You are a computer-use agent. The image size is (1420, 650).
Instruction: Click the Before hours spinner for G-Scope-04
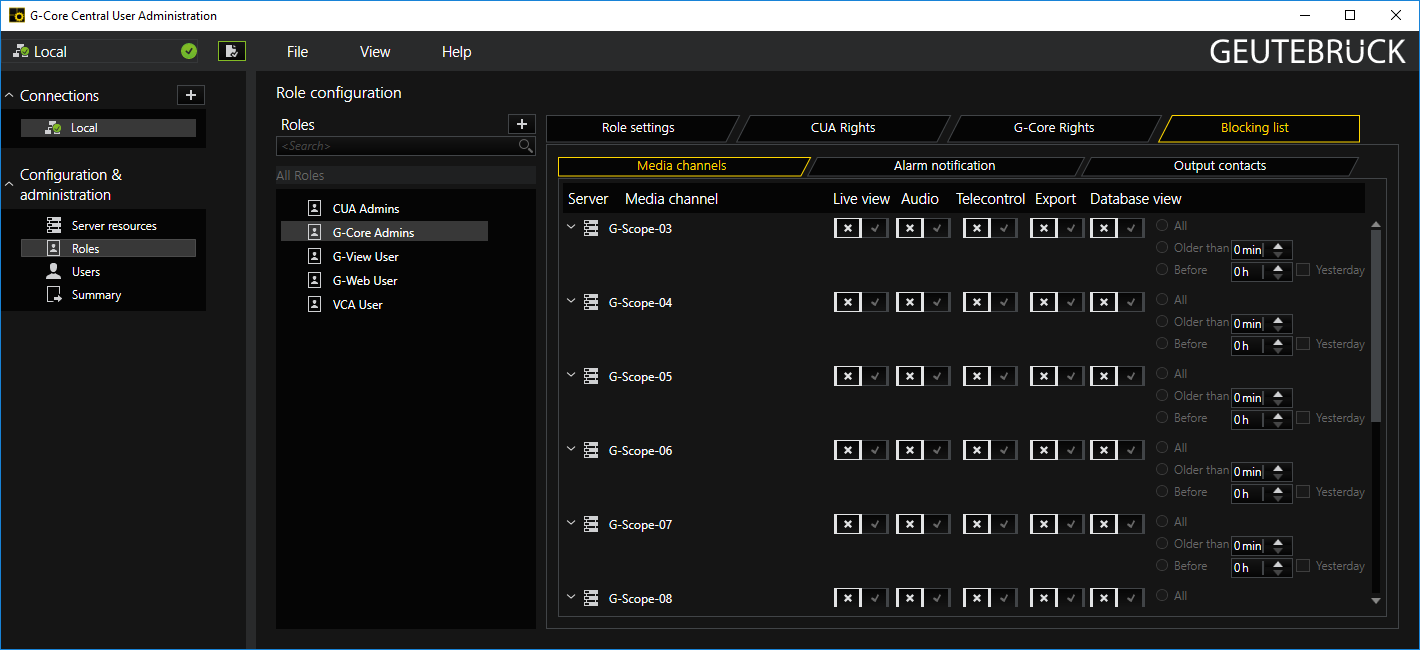coord(1278,346)
